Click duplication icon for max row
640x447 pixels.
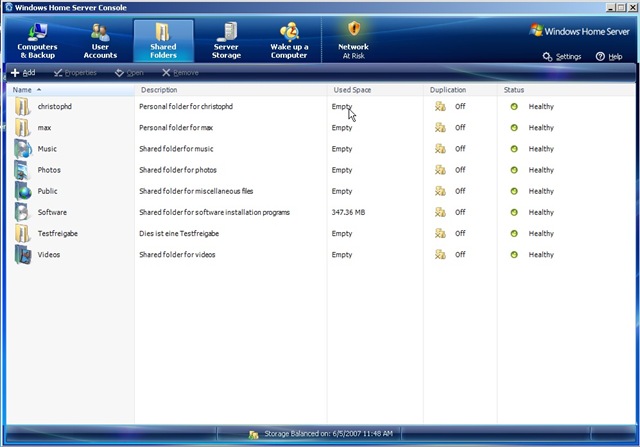point(440,128)
